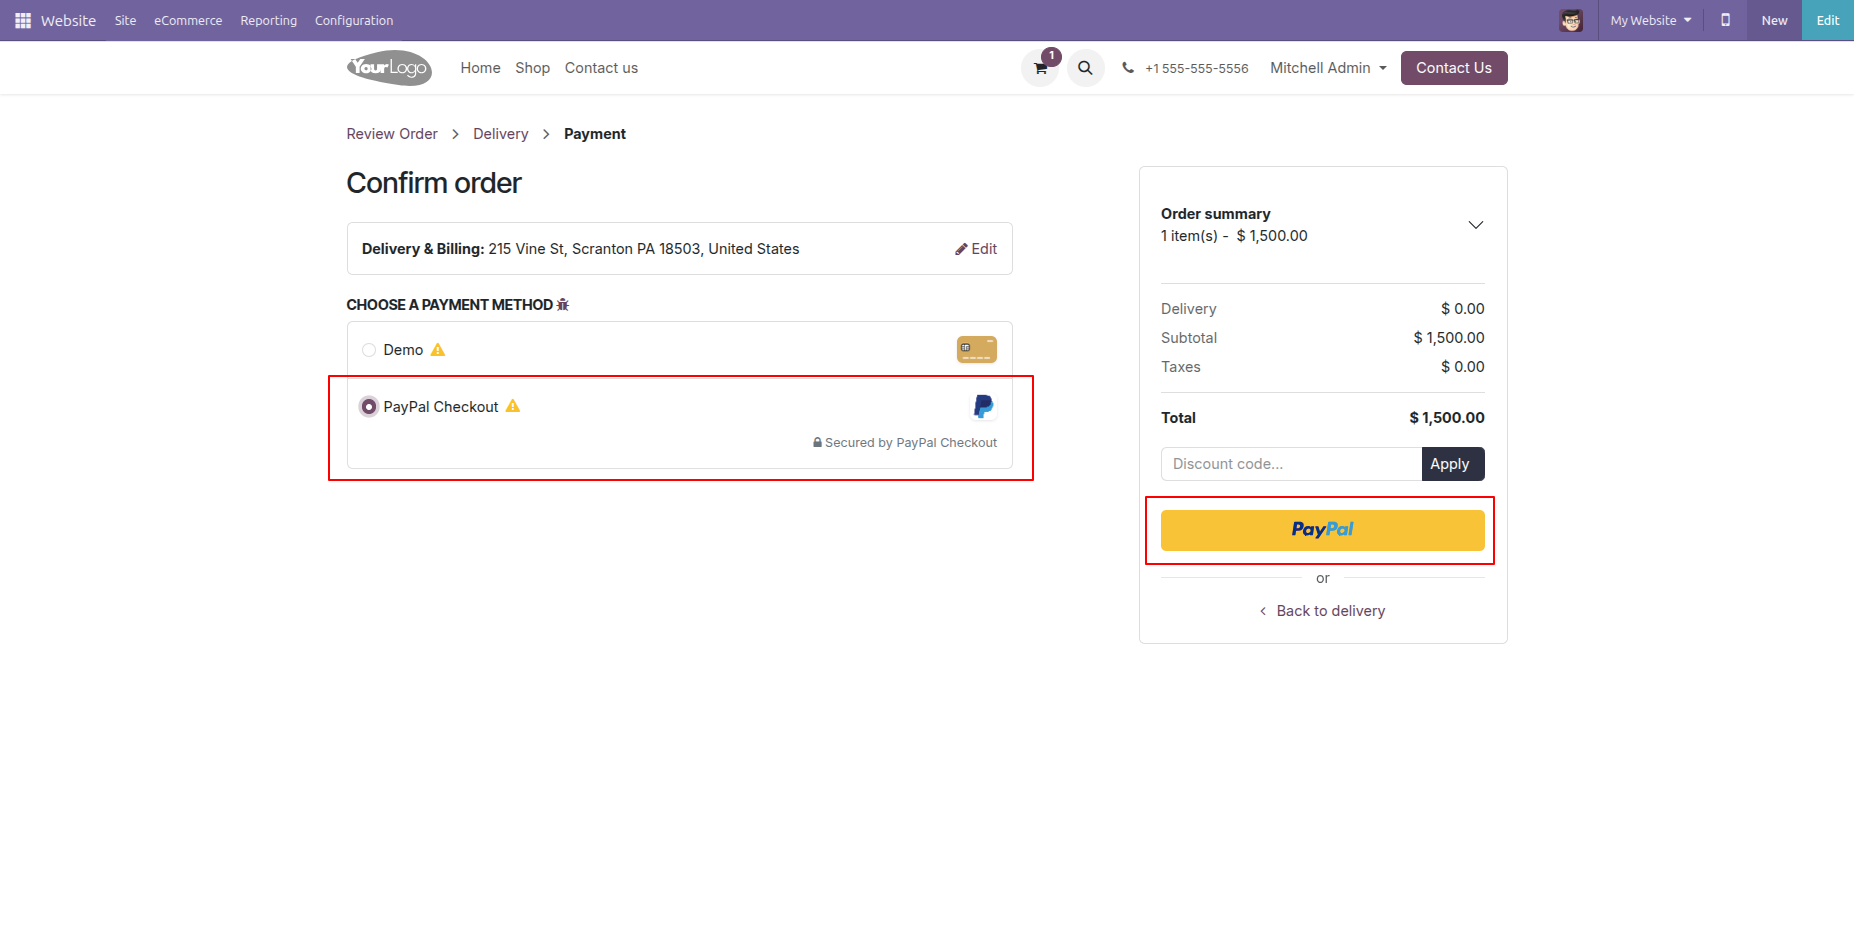Viewport: 1854px width, 927px height.
Task: Edit the delivery and billing address
Action: pos(976,249)
